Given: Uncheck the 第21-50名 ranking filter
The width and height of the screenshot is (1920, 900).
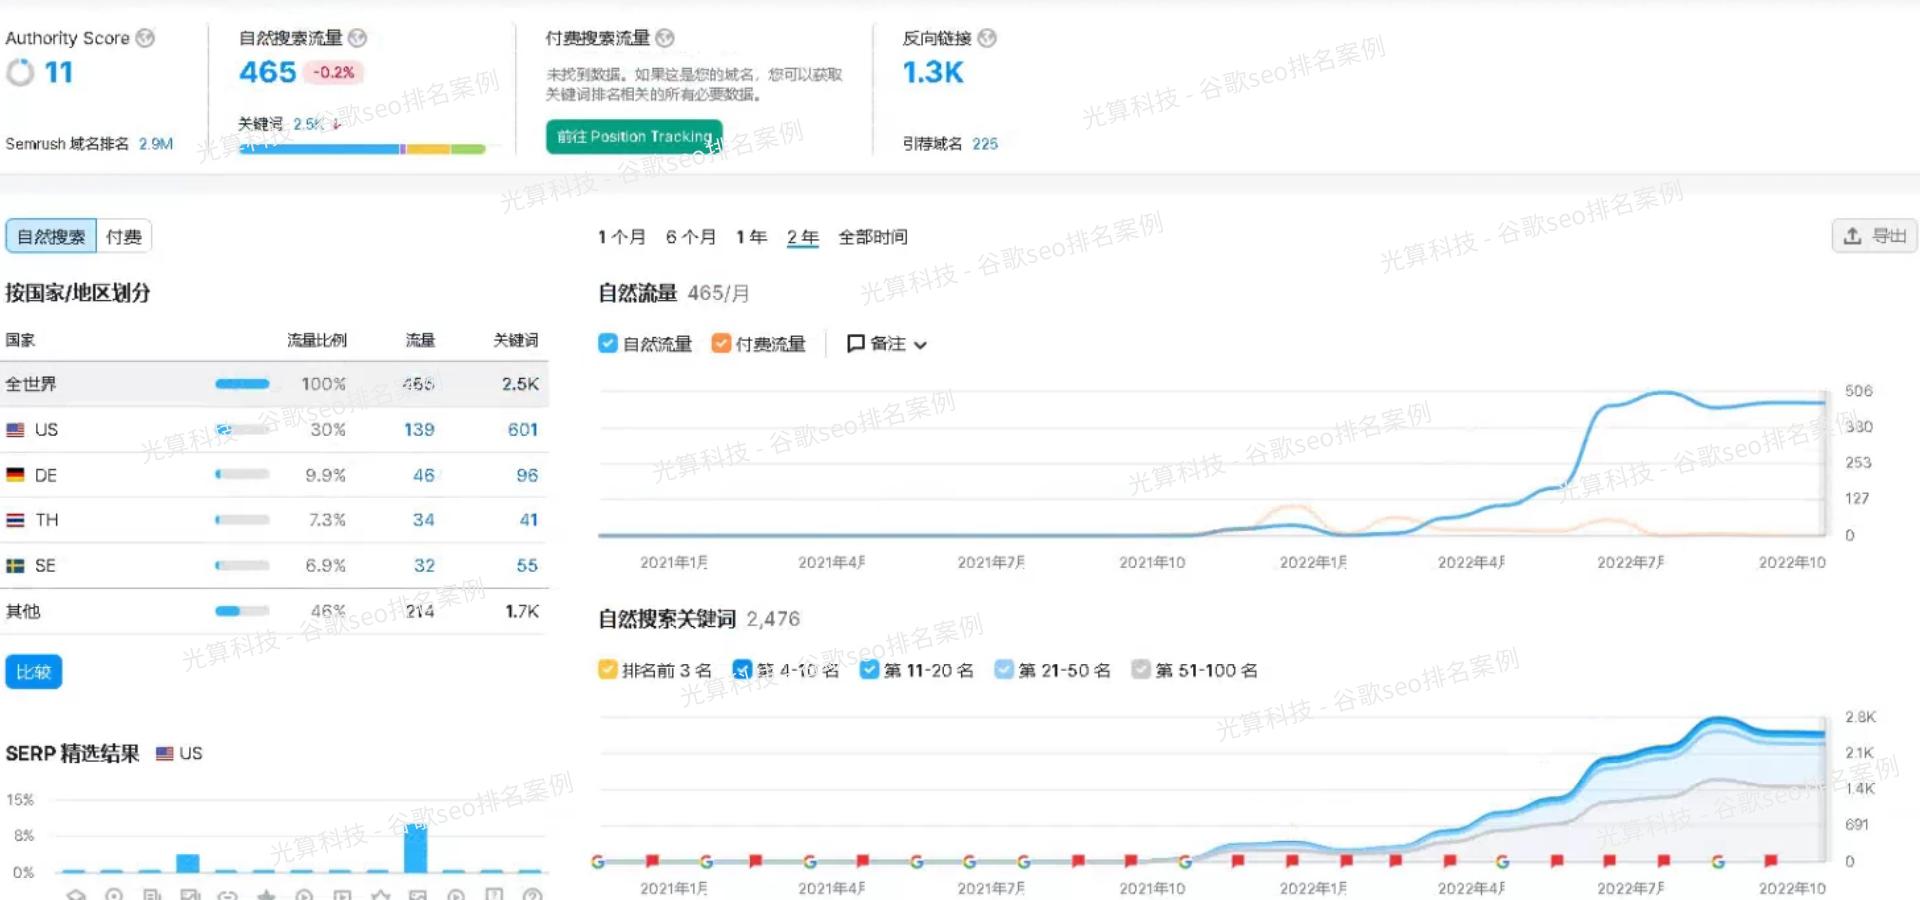Looking at the screenshot, I should (x=1003, y=670).
